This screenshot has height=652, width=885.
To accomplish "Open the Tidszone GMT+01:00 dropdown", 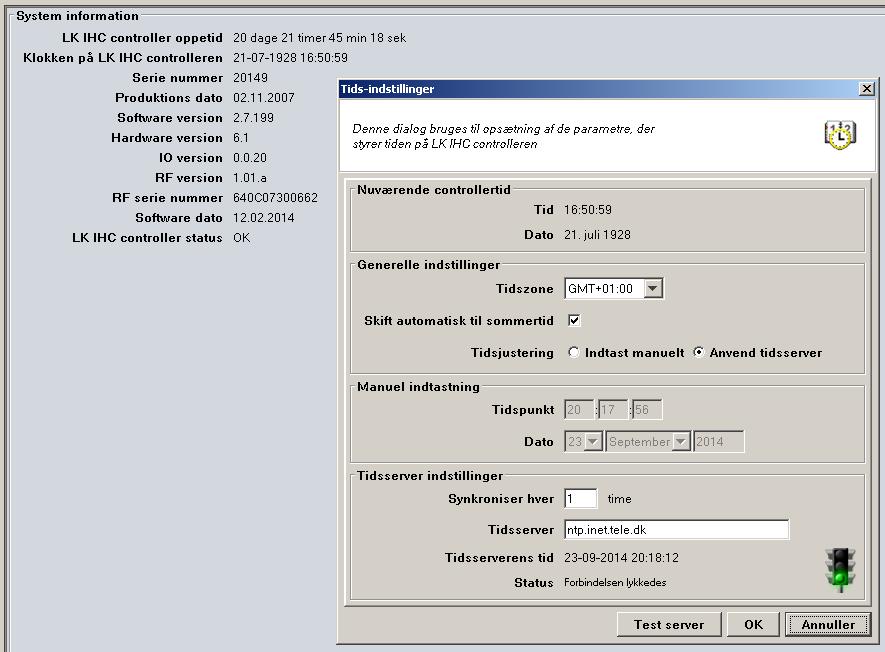I will (652, 289).
